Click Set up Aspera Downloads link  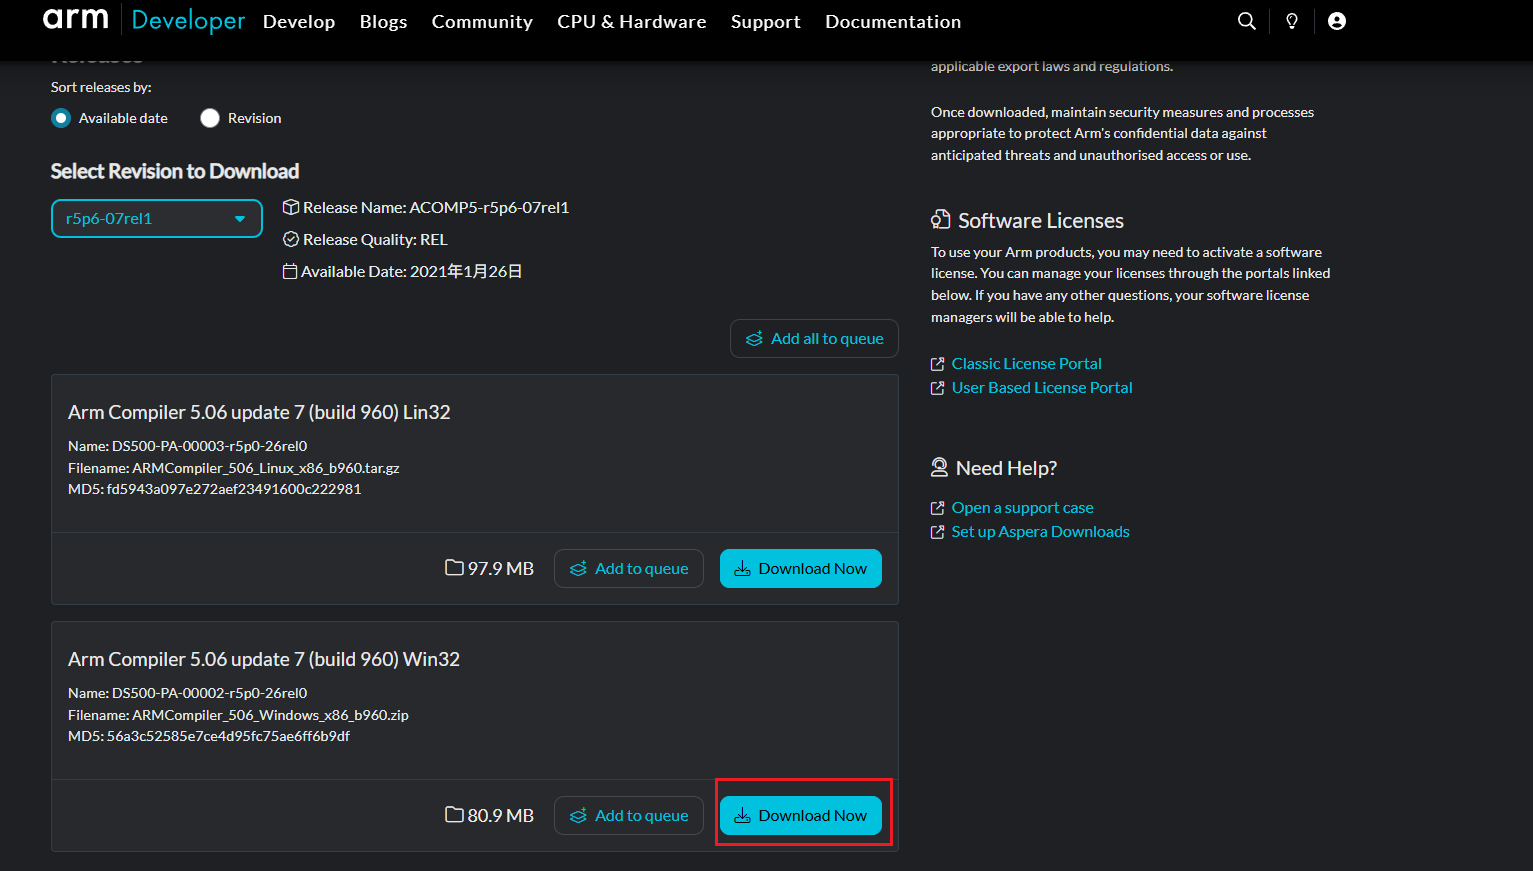[1041, 532]
